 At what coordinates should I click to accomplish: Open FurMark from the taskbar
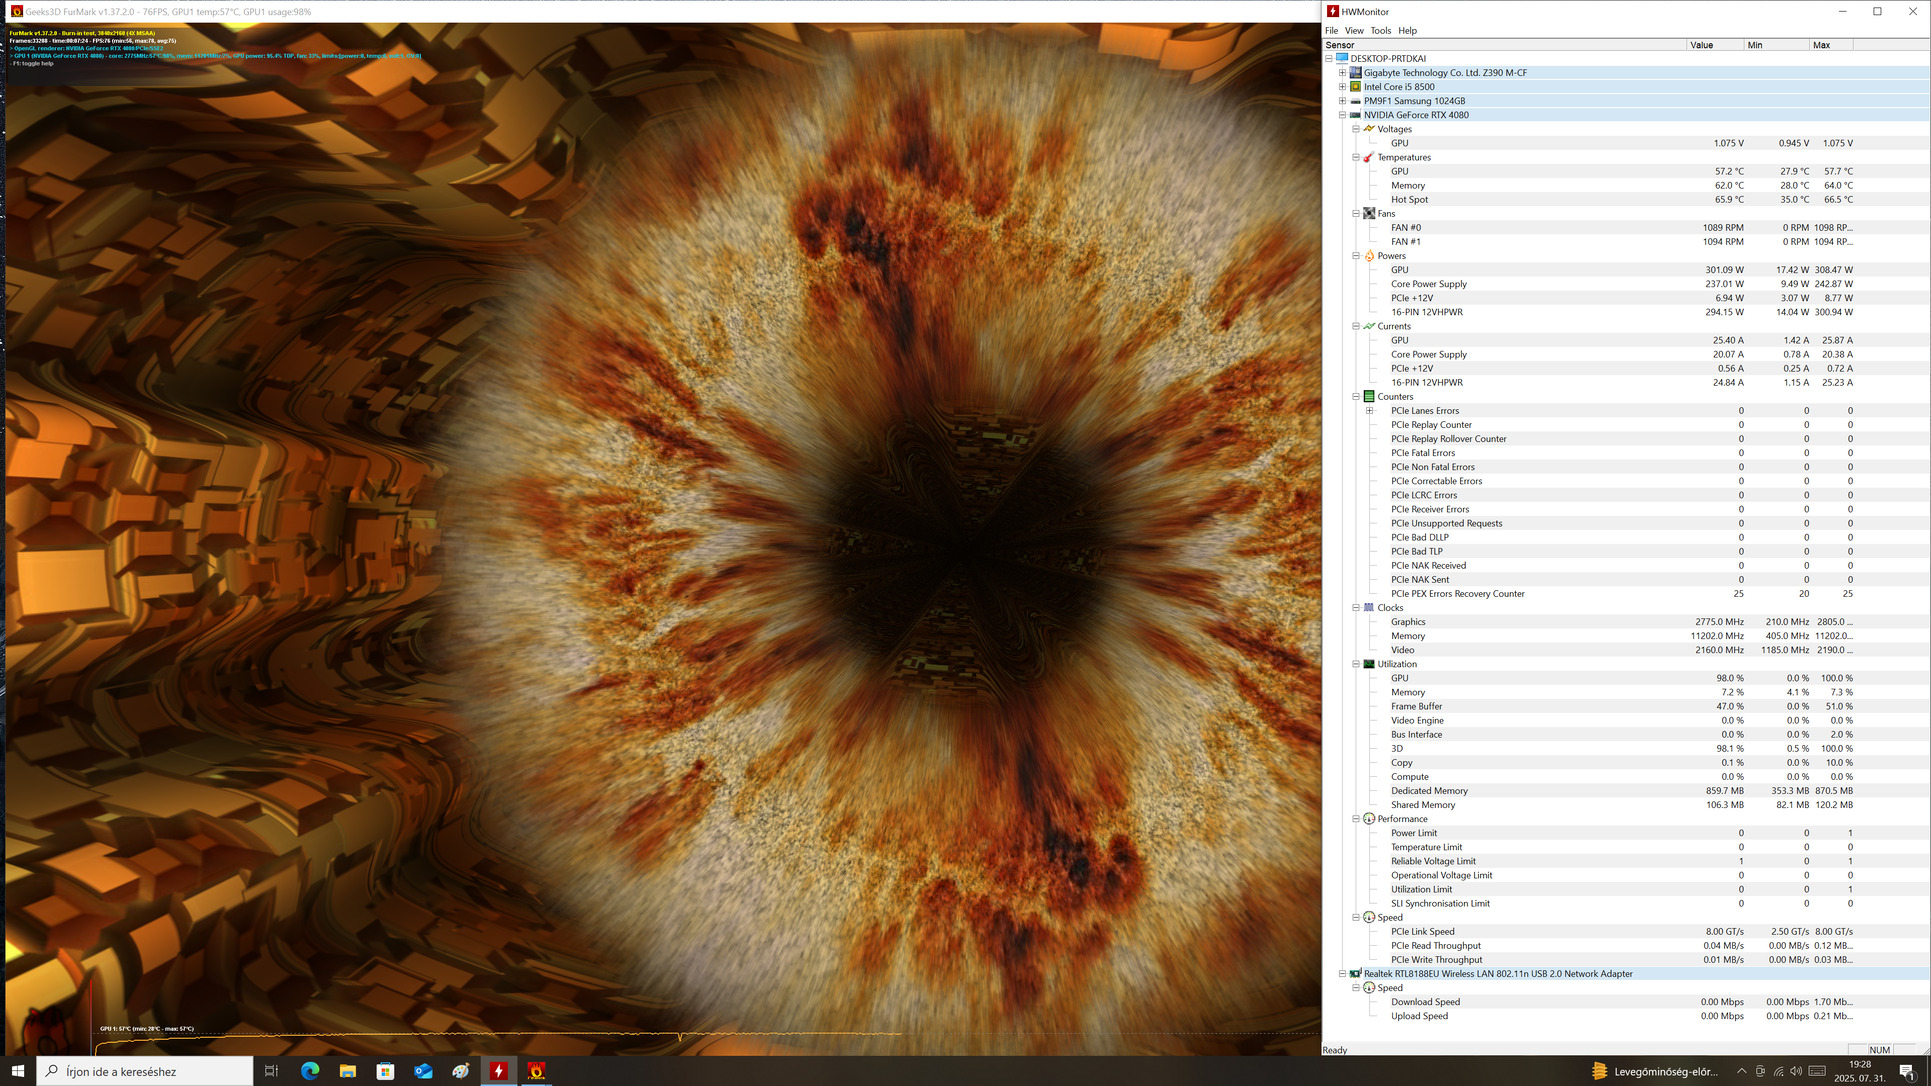click(536, 1071)
